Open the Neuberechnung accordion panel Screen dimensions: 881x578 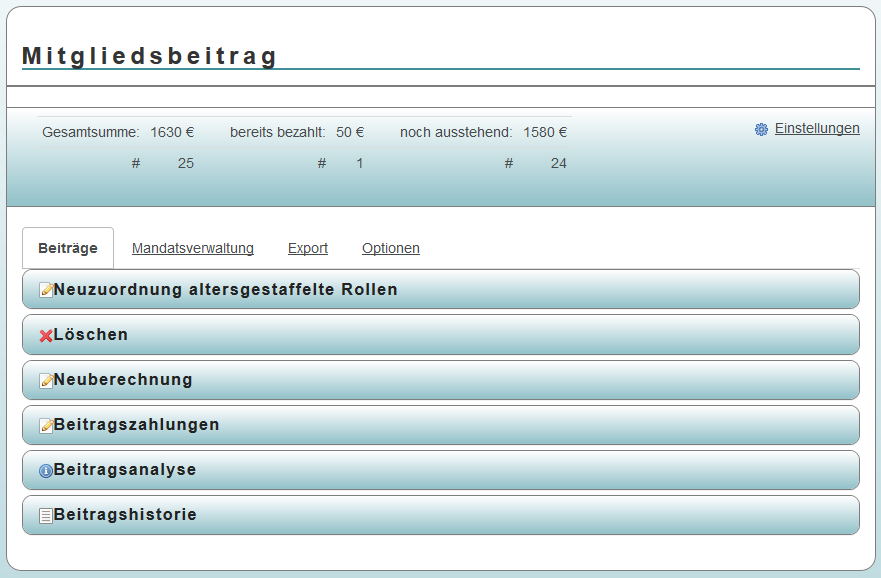440,380
